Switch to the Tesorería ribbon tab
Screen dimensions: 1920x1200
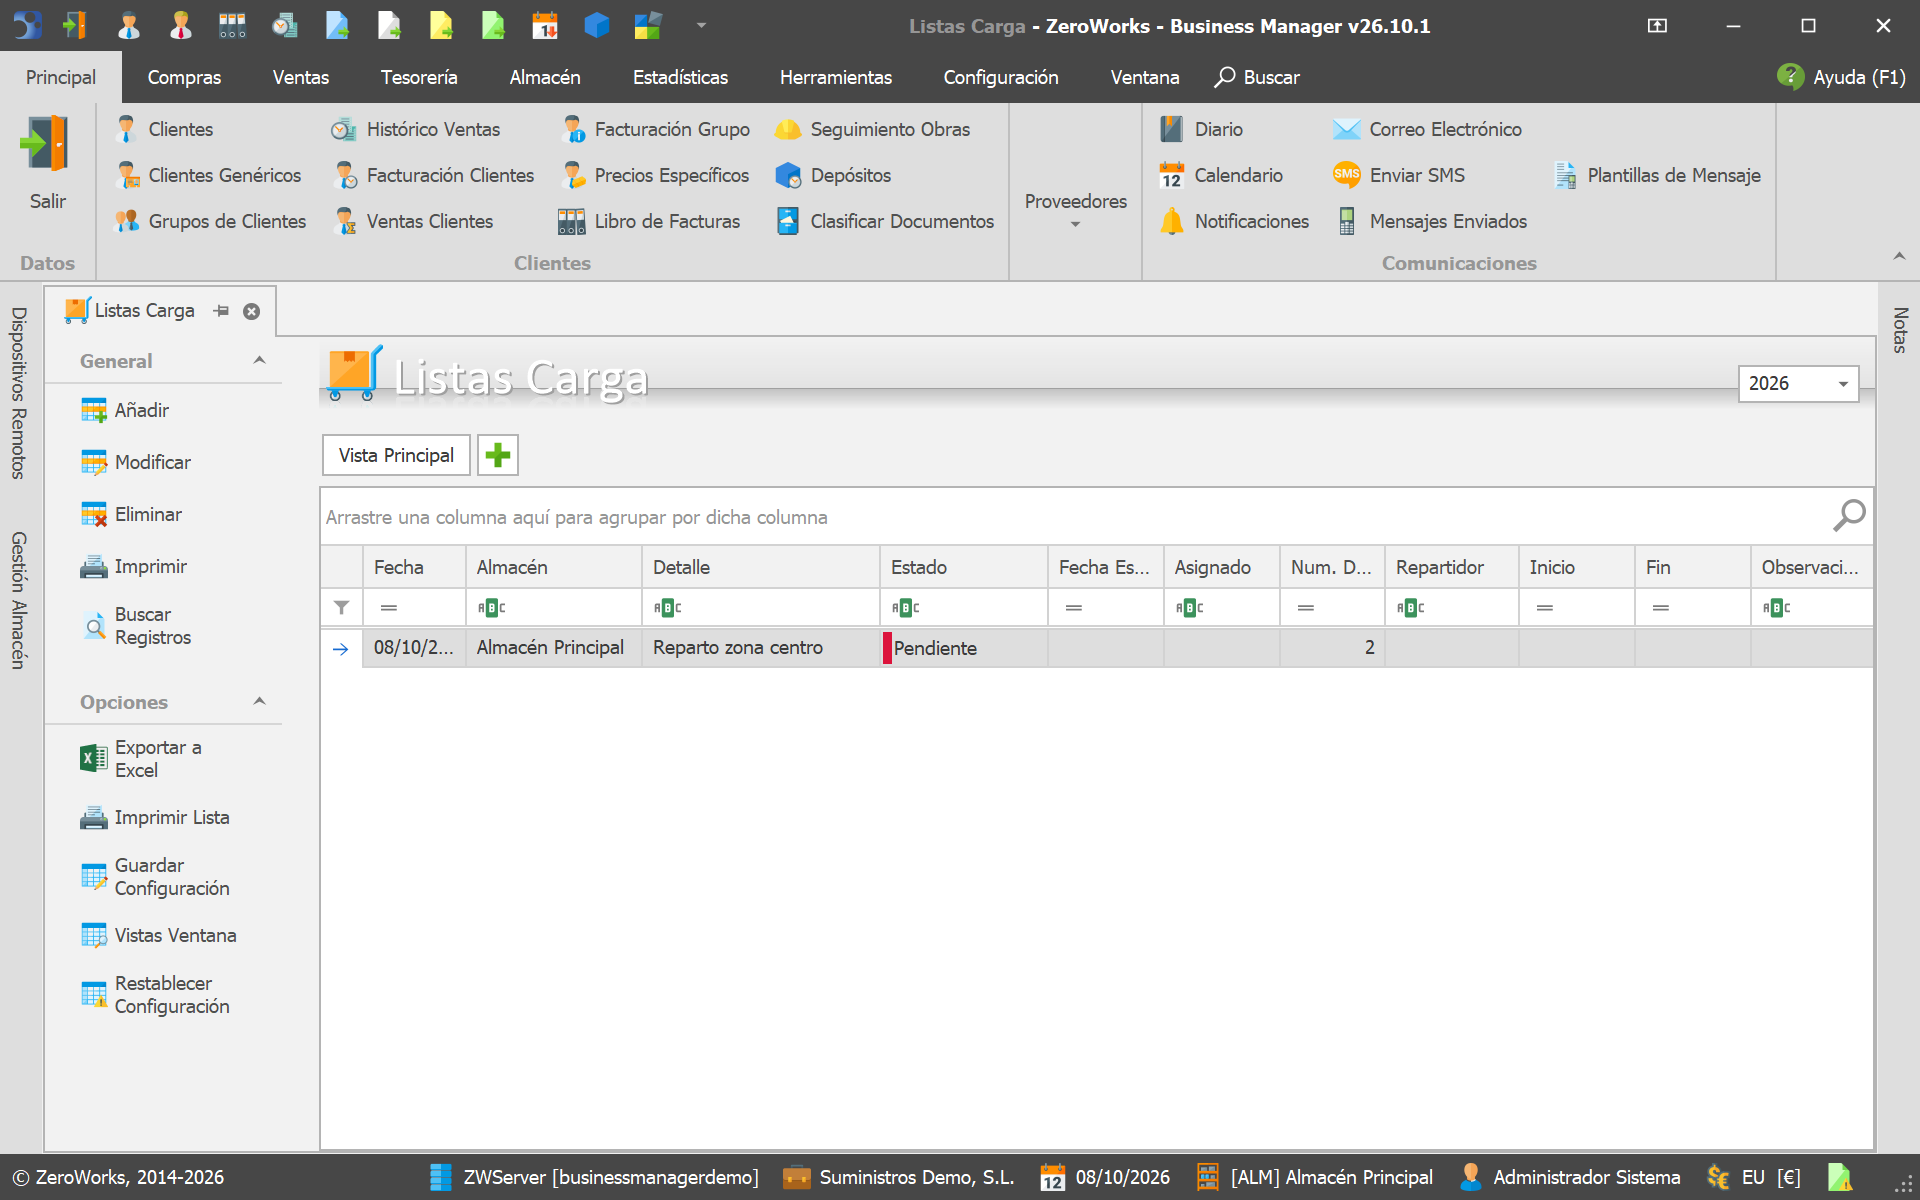click(x=419, y=77)
